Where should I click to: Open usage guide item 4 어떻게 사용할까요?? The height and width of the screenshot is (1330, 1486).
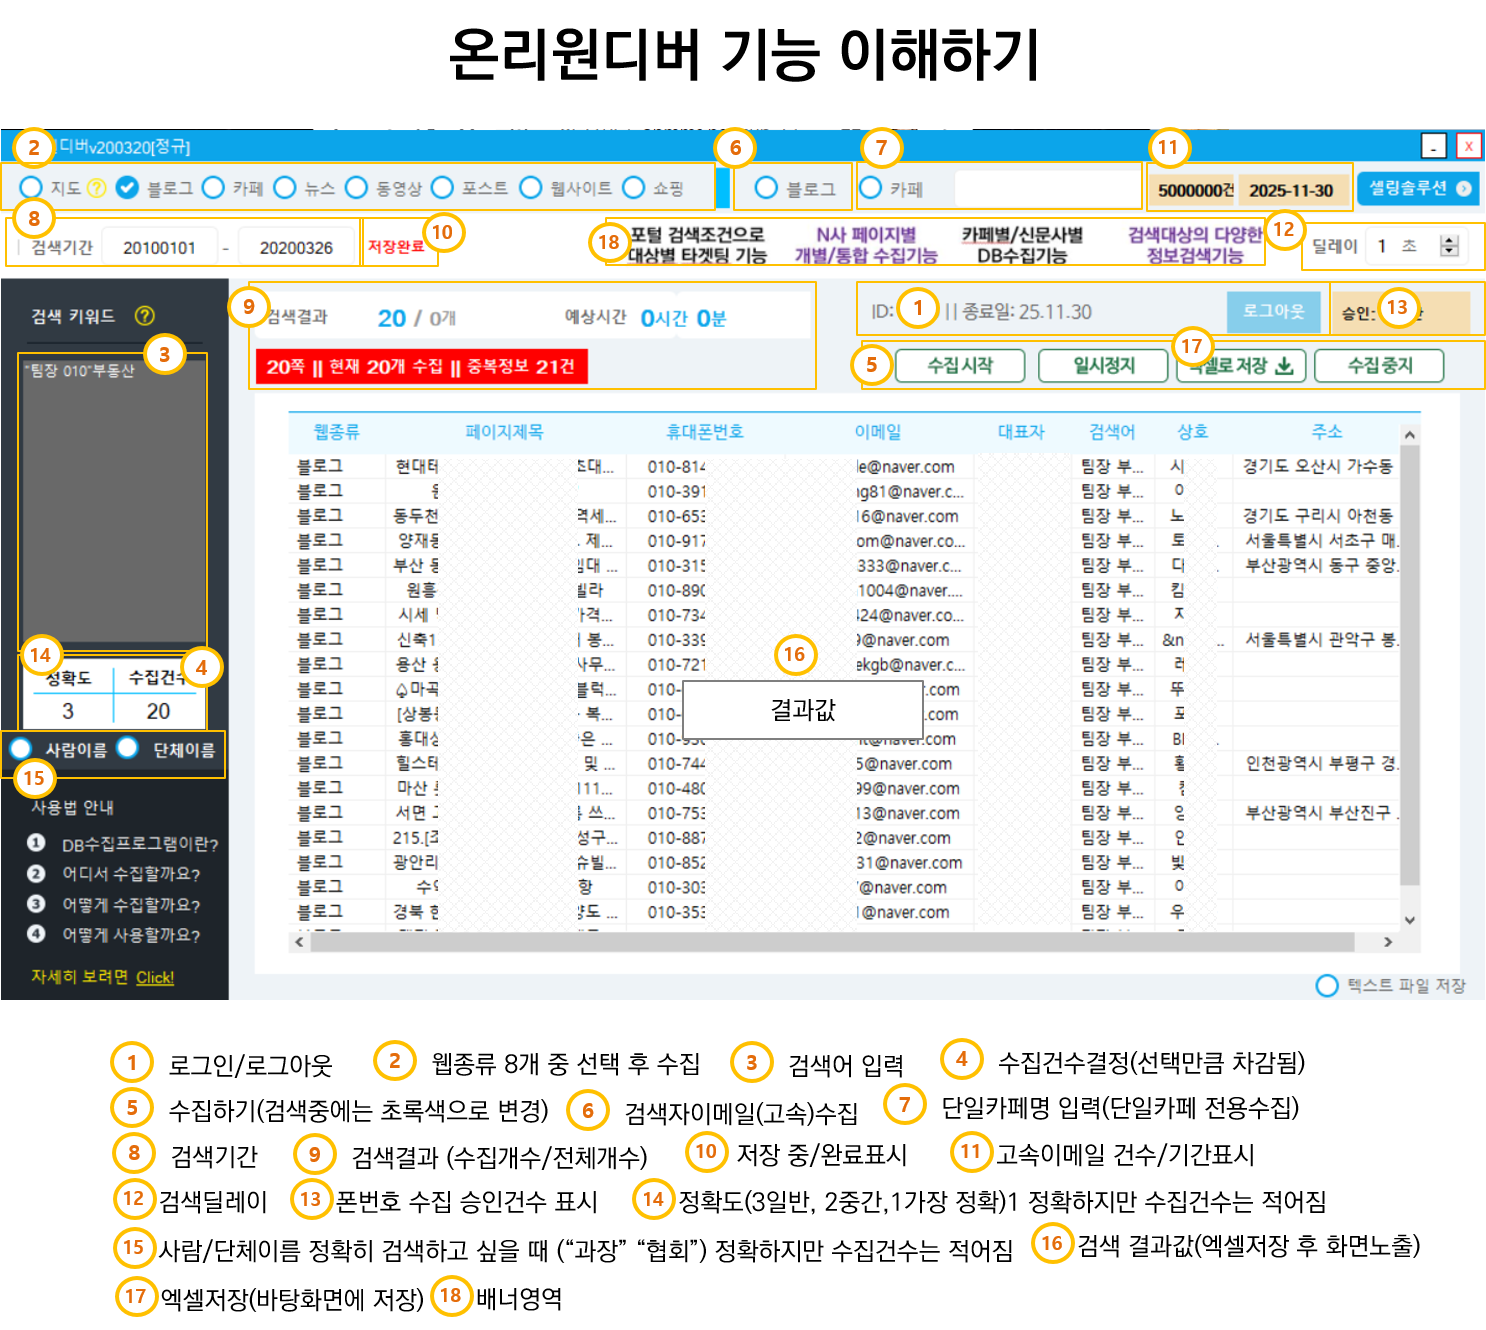coord(130,935)
